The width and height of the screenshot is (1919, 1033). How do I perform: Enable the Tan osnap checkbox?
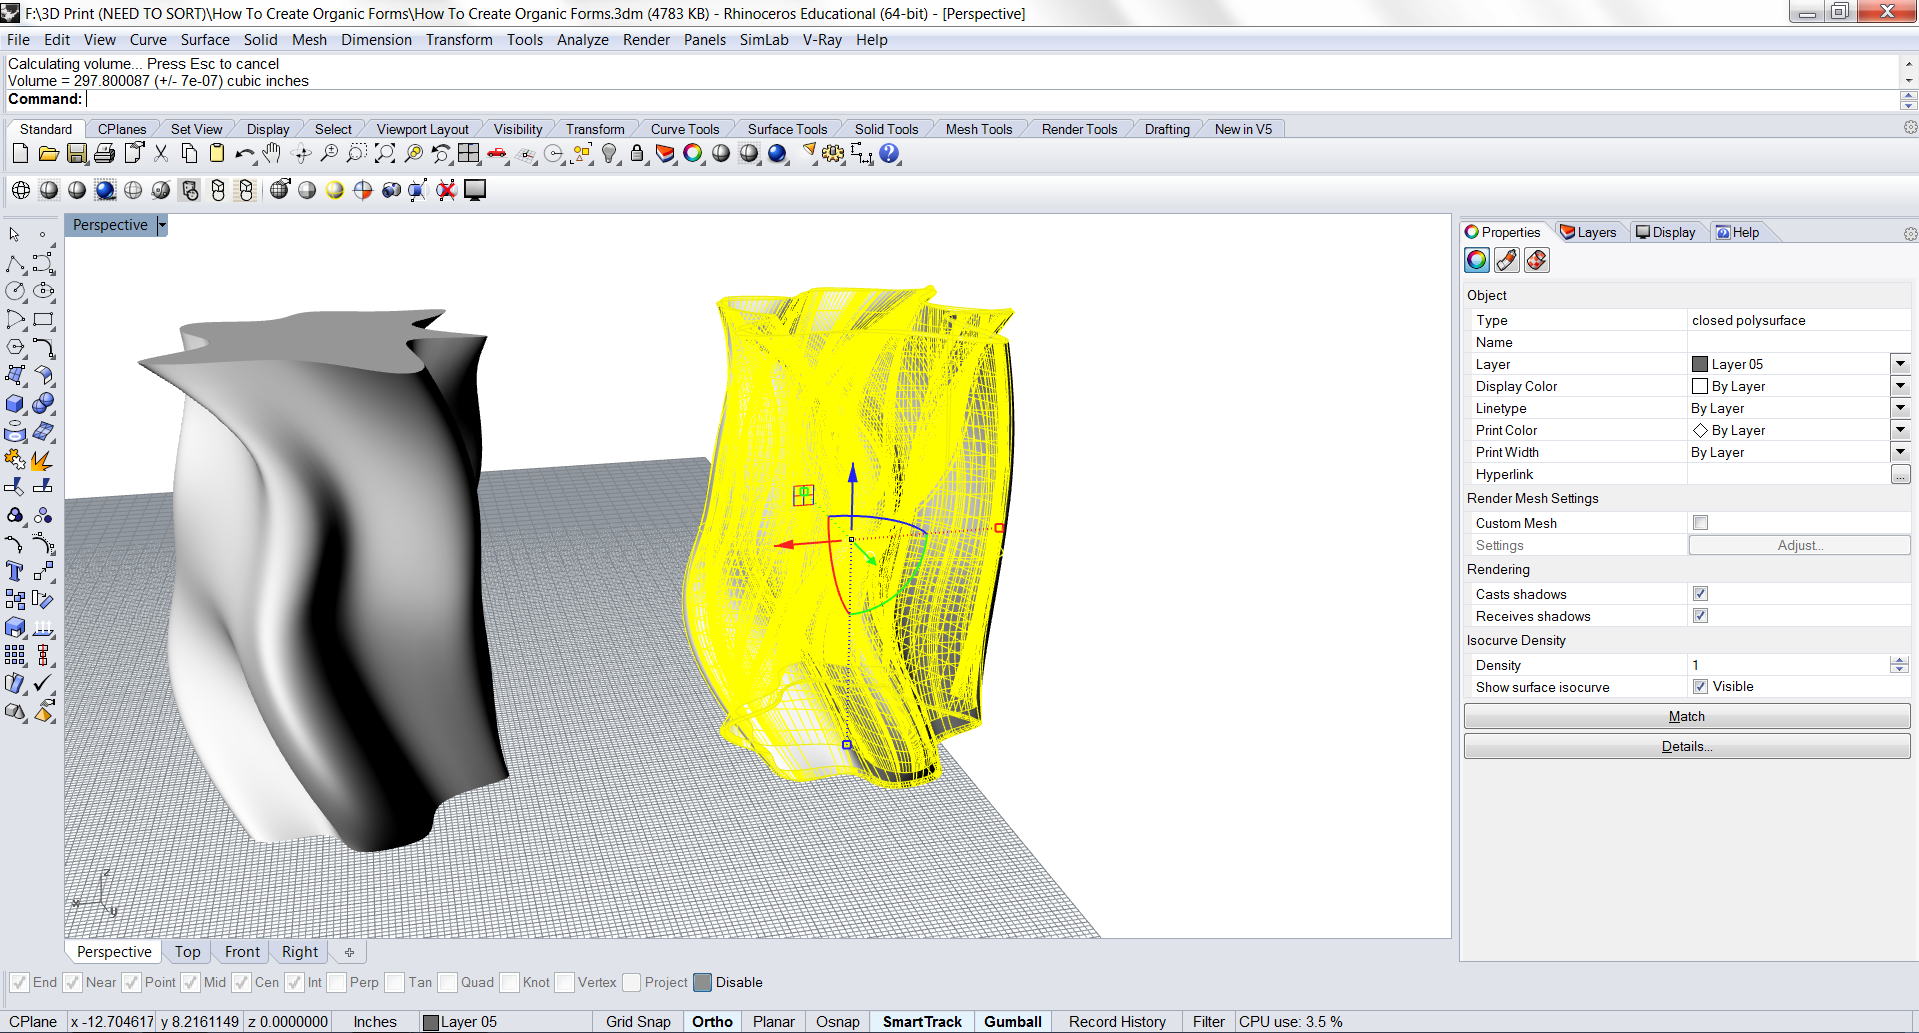[x=394, y=982]
